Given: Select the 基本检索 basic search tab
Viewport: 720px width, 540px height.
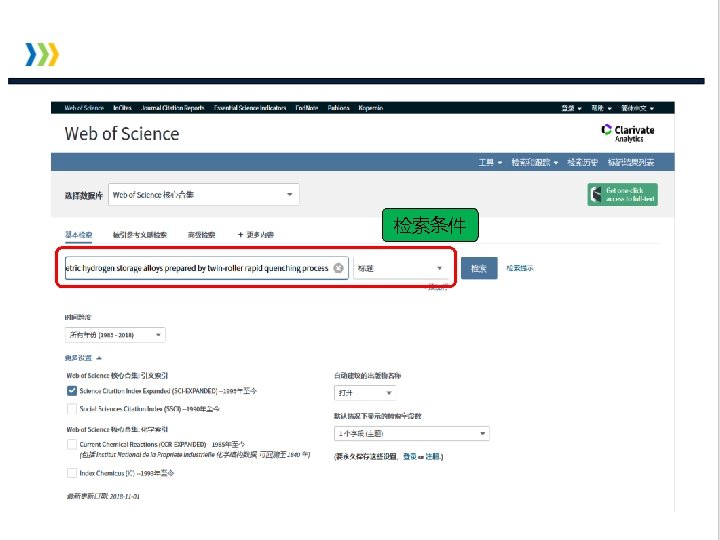Looking at the screenshot, I should click(x=79, y=235).
